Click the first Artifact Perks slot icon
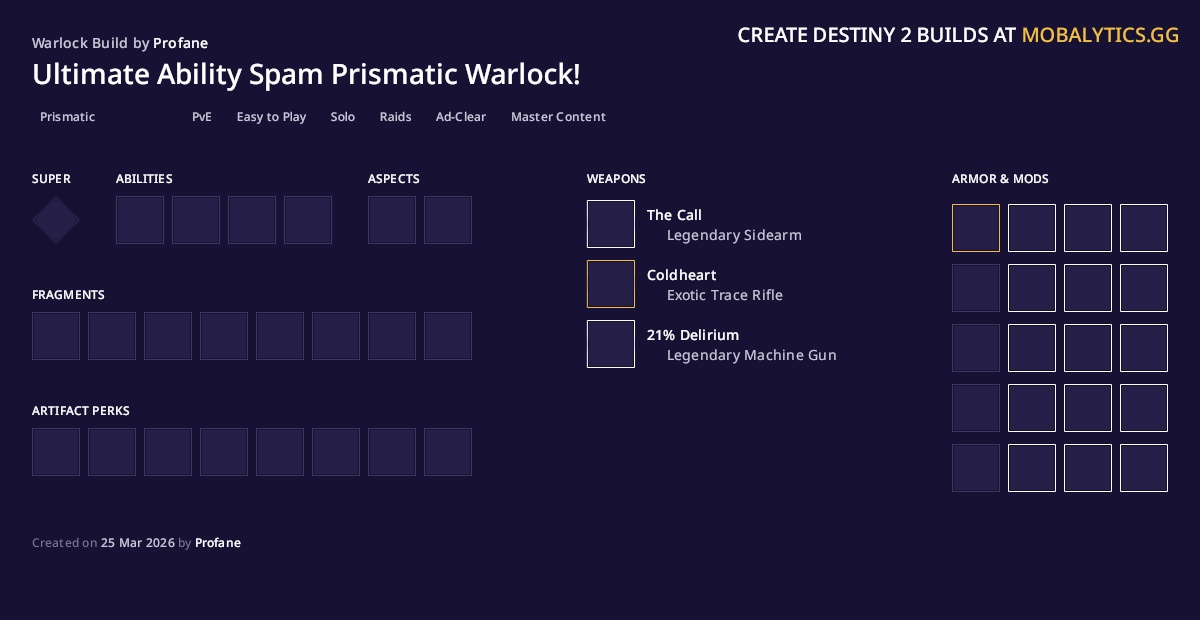Screen dimensions: 1200x620 click(56, 452)
